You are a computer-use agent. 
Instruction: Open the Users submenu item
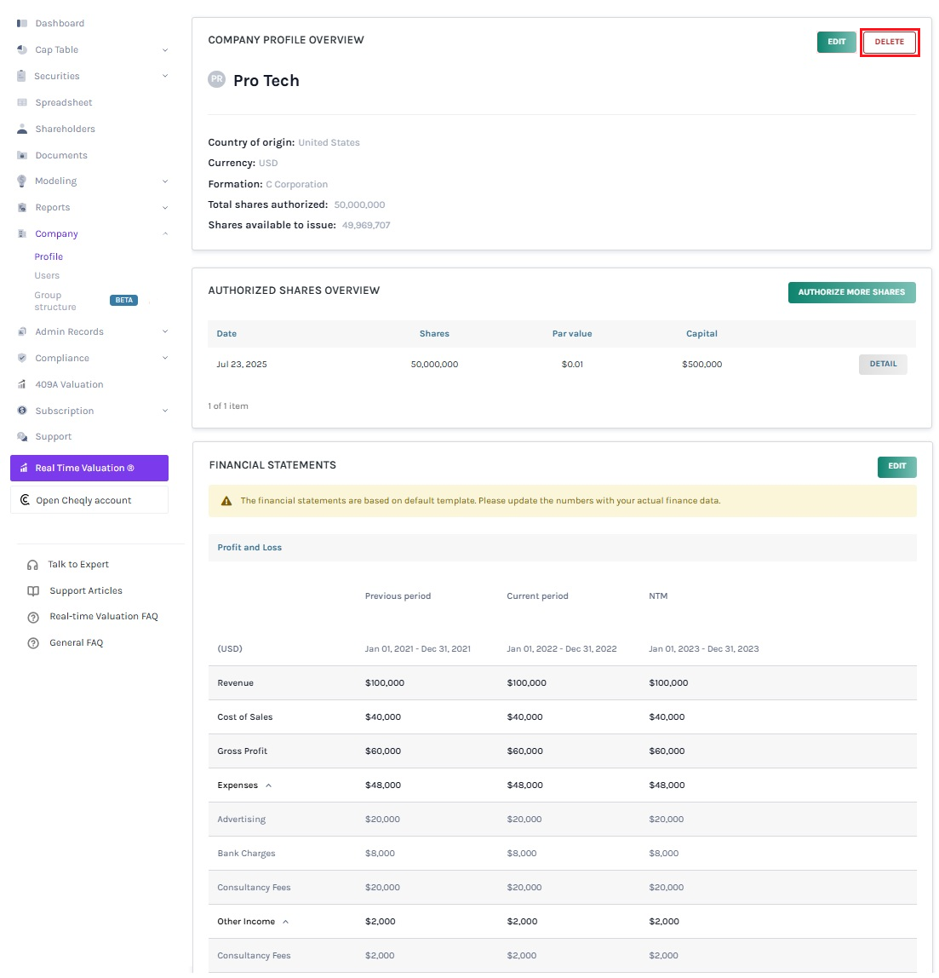coord(47,275)
